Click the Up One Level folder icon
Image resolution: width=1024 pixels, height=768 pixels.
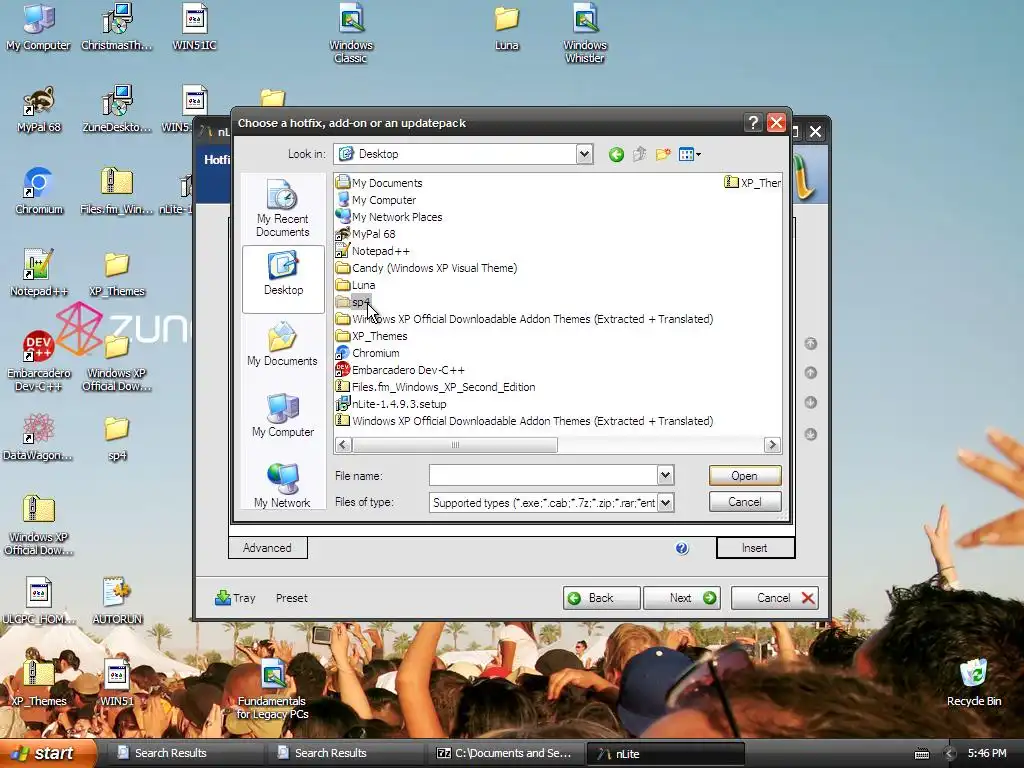point(639,154)
